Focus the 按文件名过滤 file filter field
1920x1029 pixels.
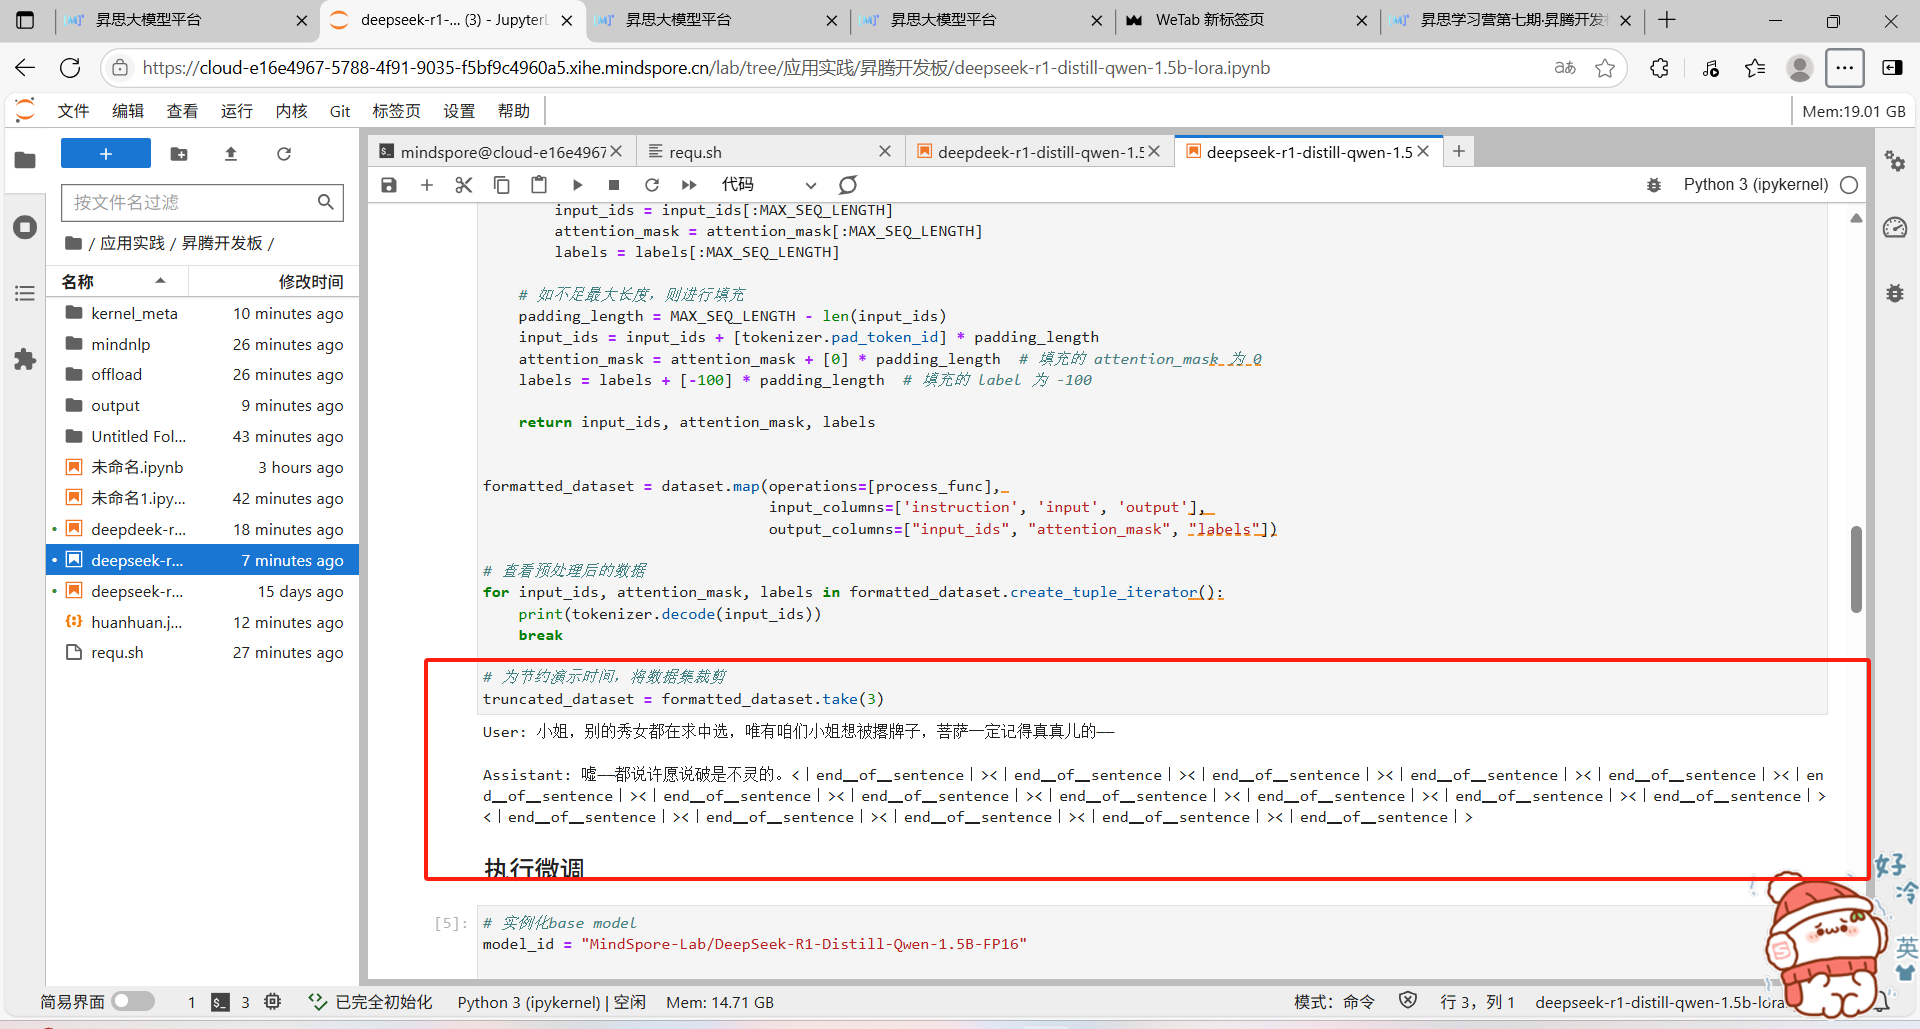190,203
